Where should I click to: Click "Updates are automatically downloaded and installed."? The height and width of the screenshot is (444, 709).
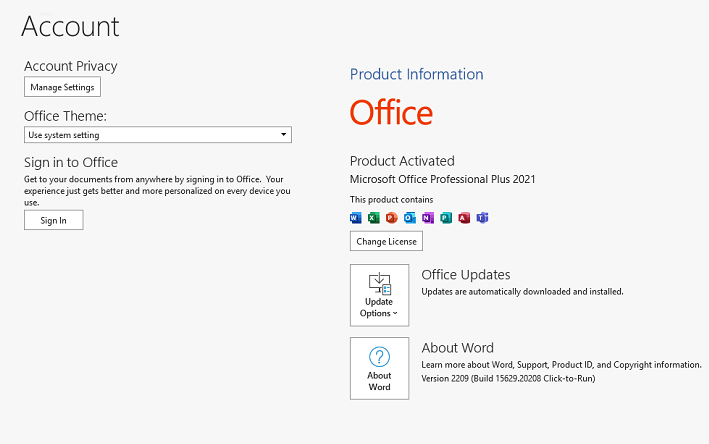[x=522, y=292]
